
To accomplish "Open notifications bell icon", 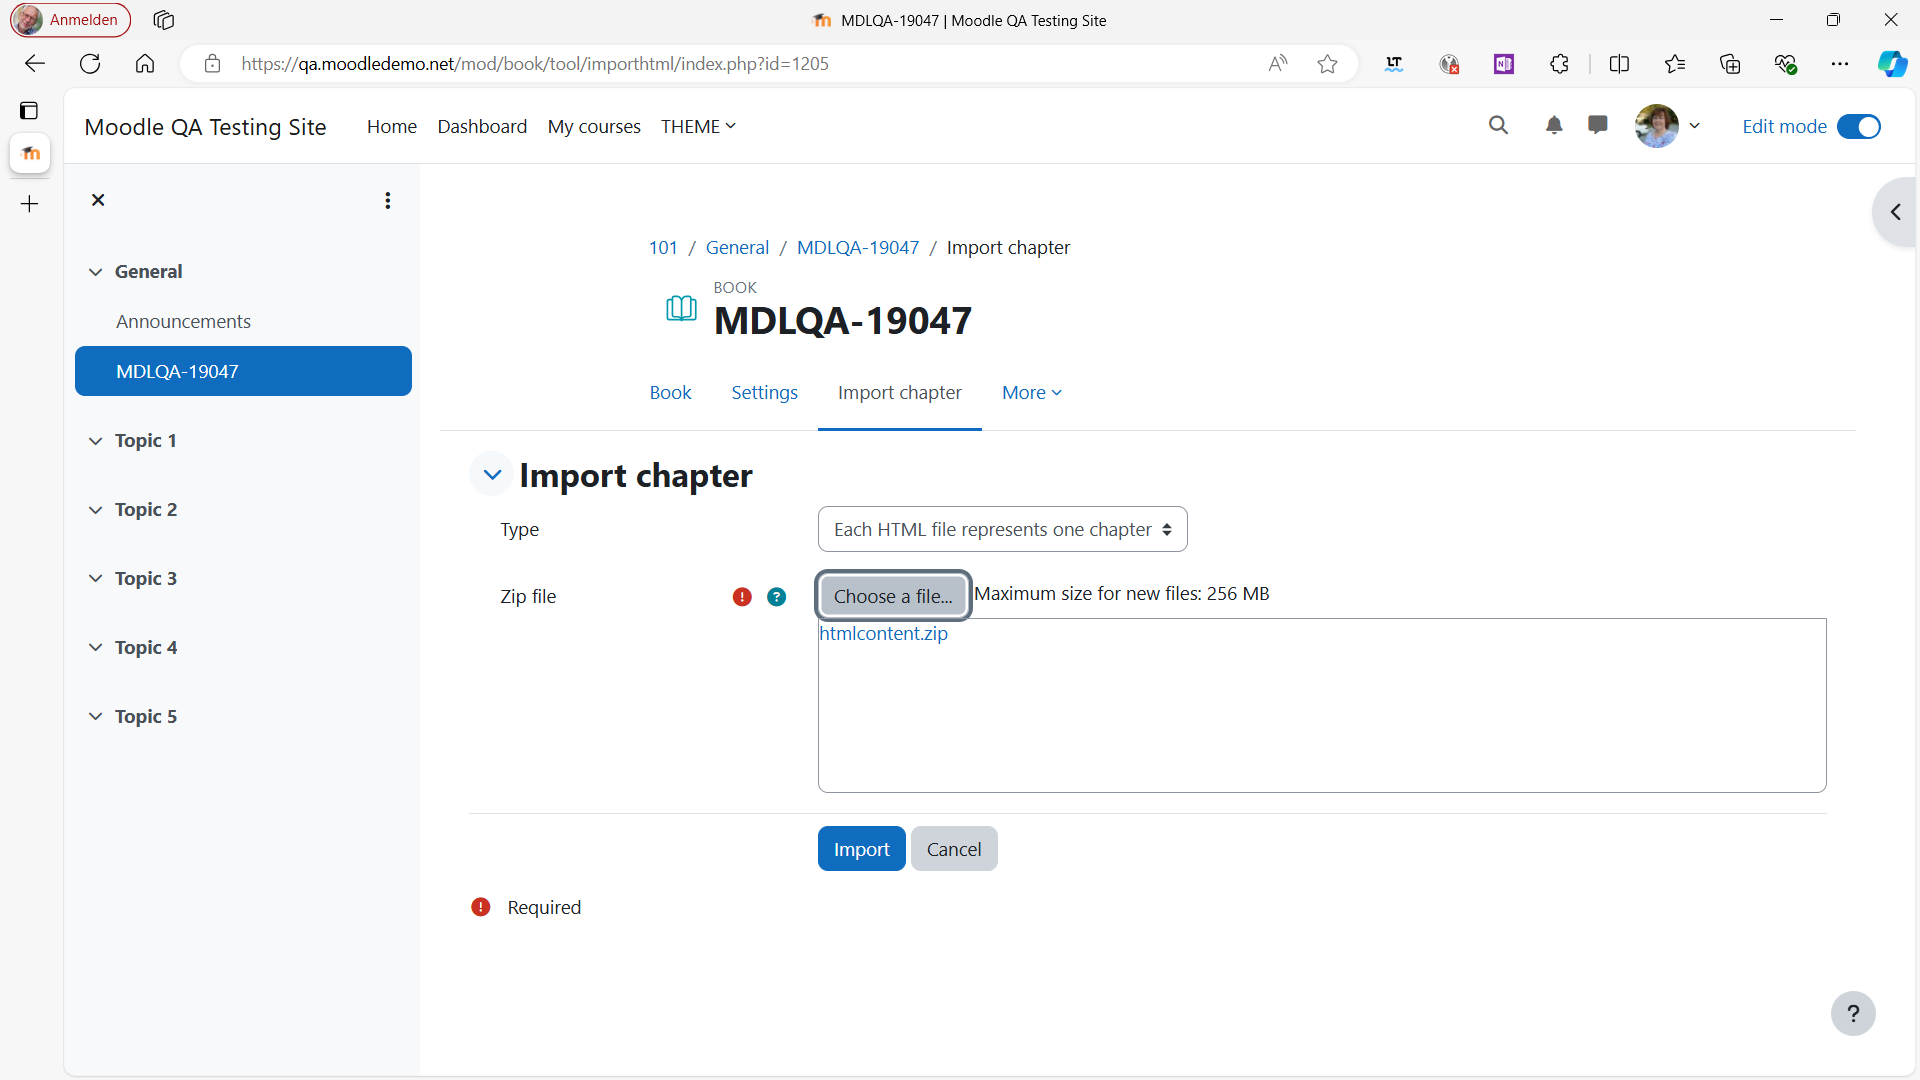I will pos(1554,125).
